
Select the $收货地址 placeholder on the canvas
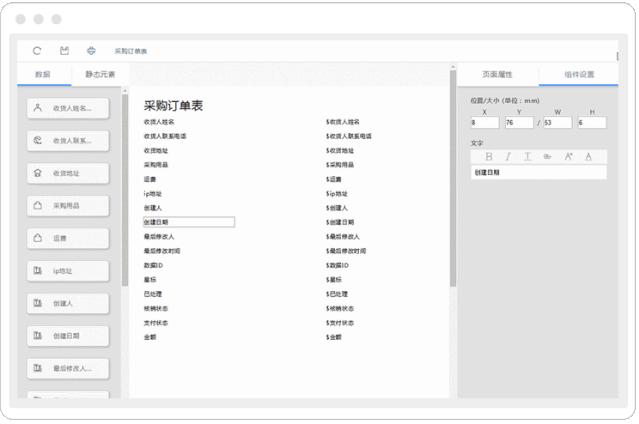(x=340, y=150)
